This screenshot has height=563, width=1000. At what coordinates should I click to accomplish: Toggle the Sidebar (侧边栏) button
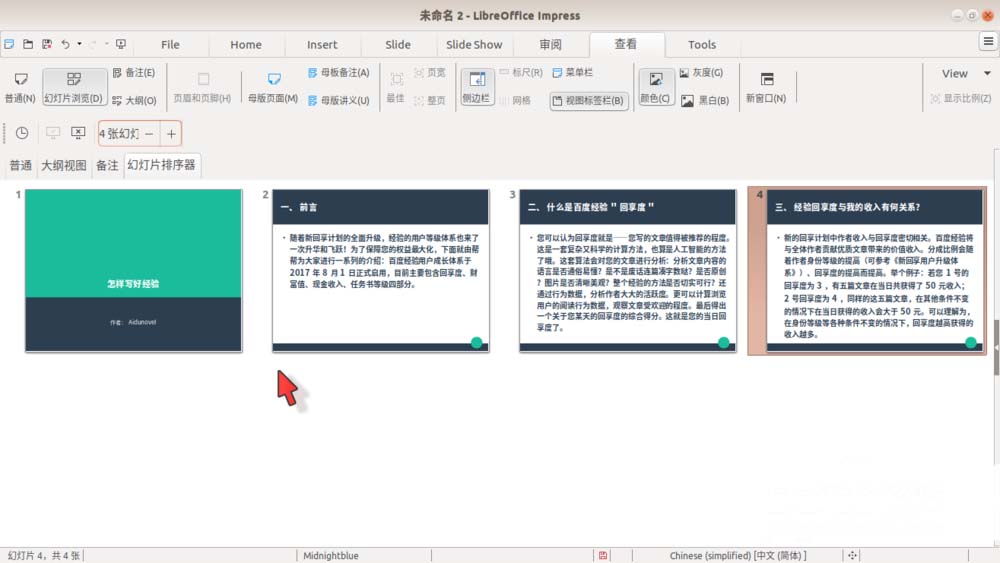476,86
